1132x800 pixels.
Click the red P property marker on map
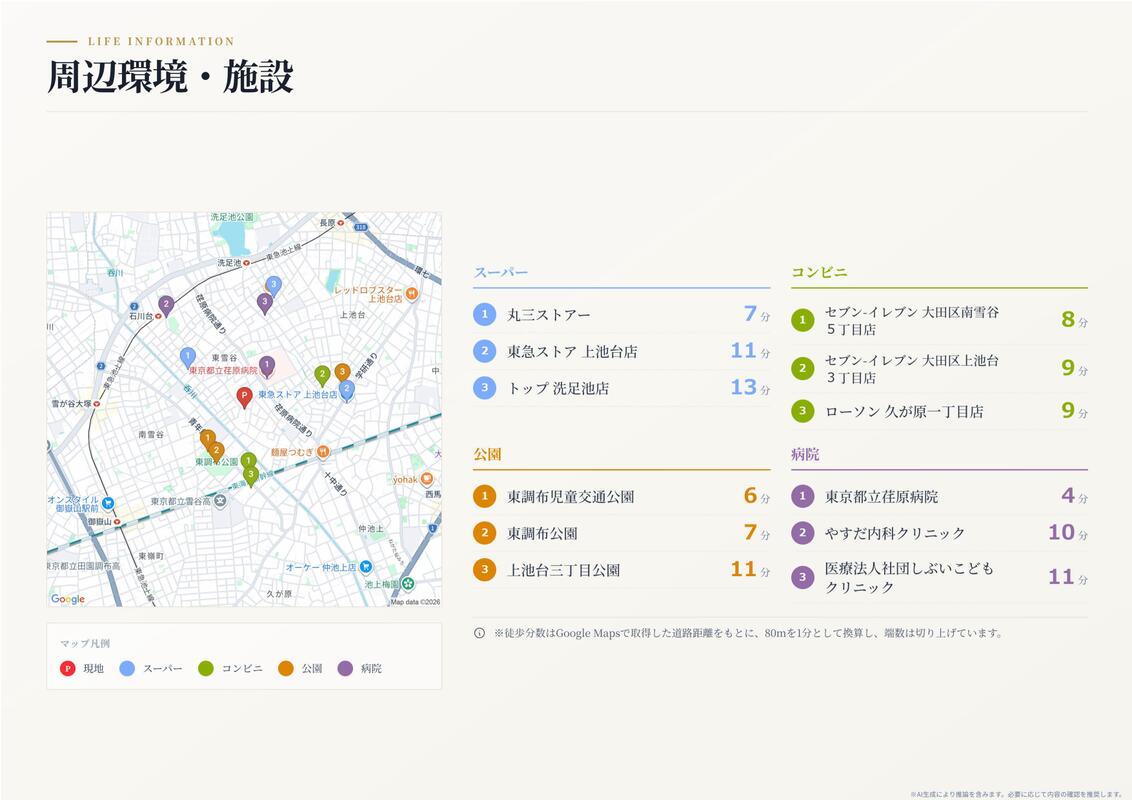(244, 396)
